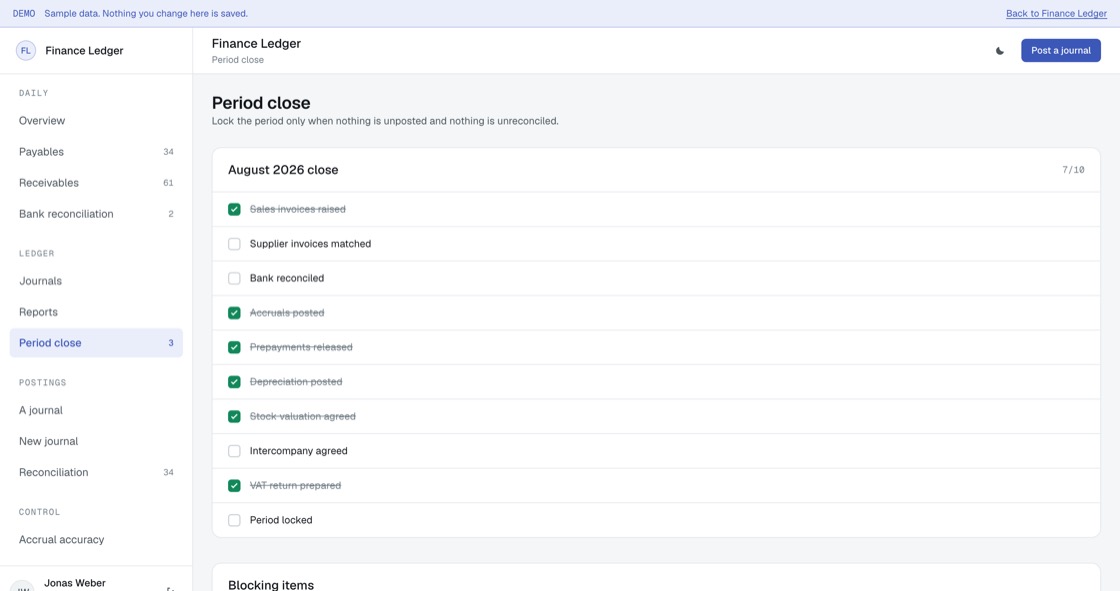Toggle dark mode with the moon icon

click(x=999, y=51)
